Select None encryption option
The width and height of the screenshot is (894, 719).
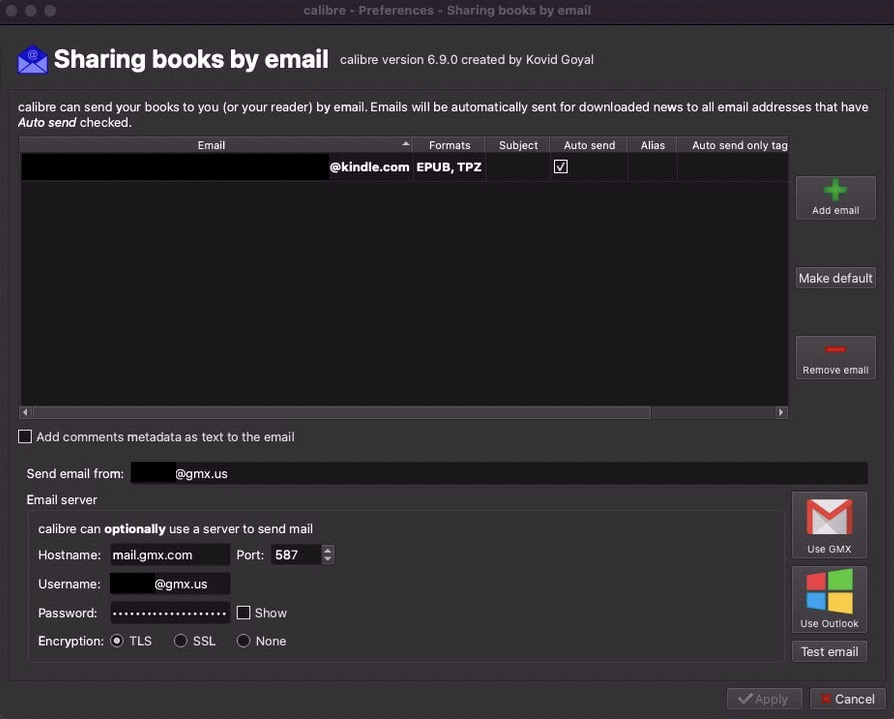[243, 641]
